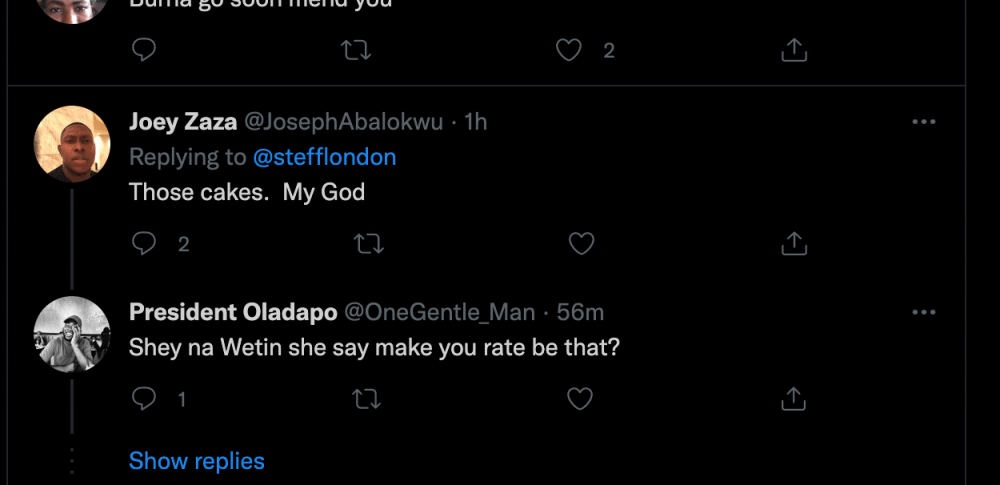Share Joey Zaza's tweet

[793, 243]
